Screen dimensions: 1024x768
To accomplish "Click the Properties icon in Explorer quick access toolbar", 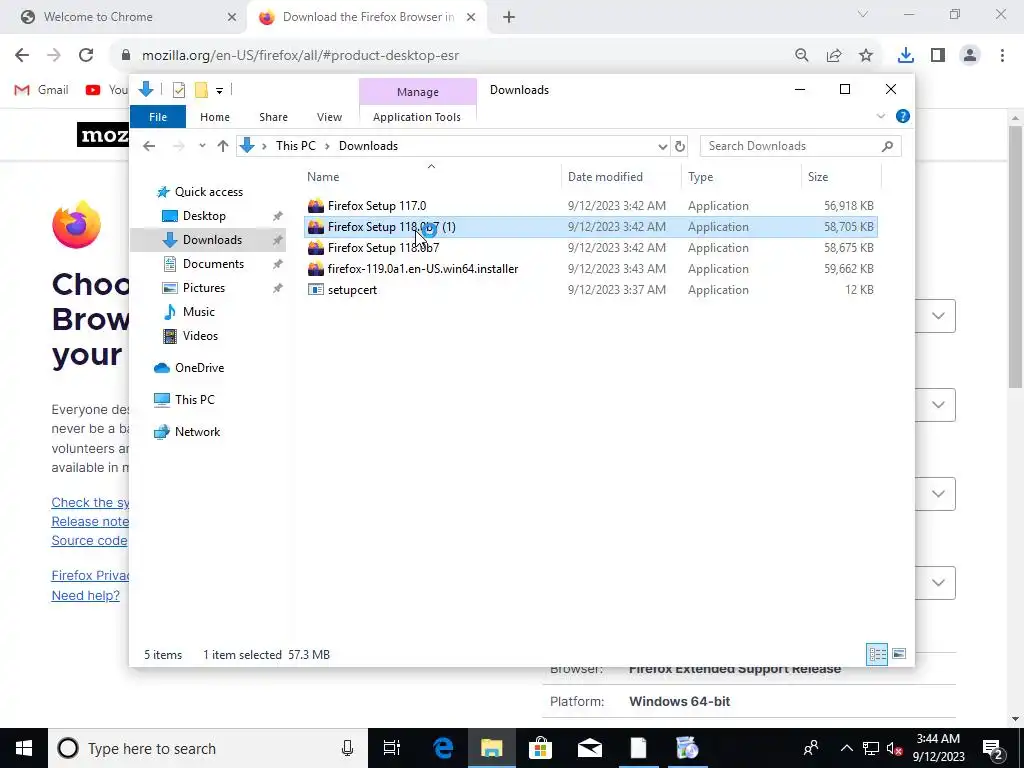I will coord(179,90).
